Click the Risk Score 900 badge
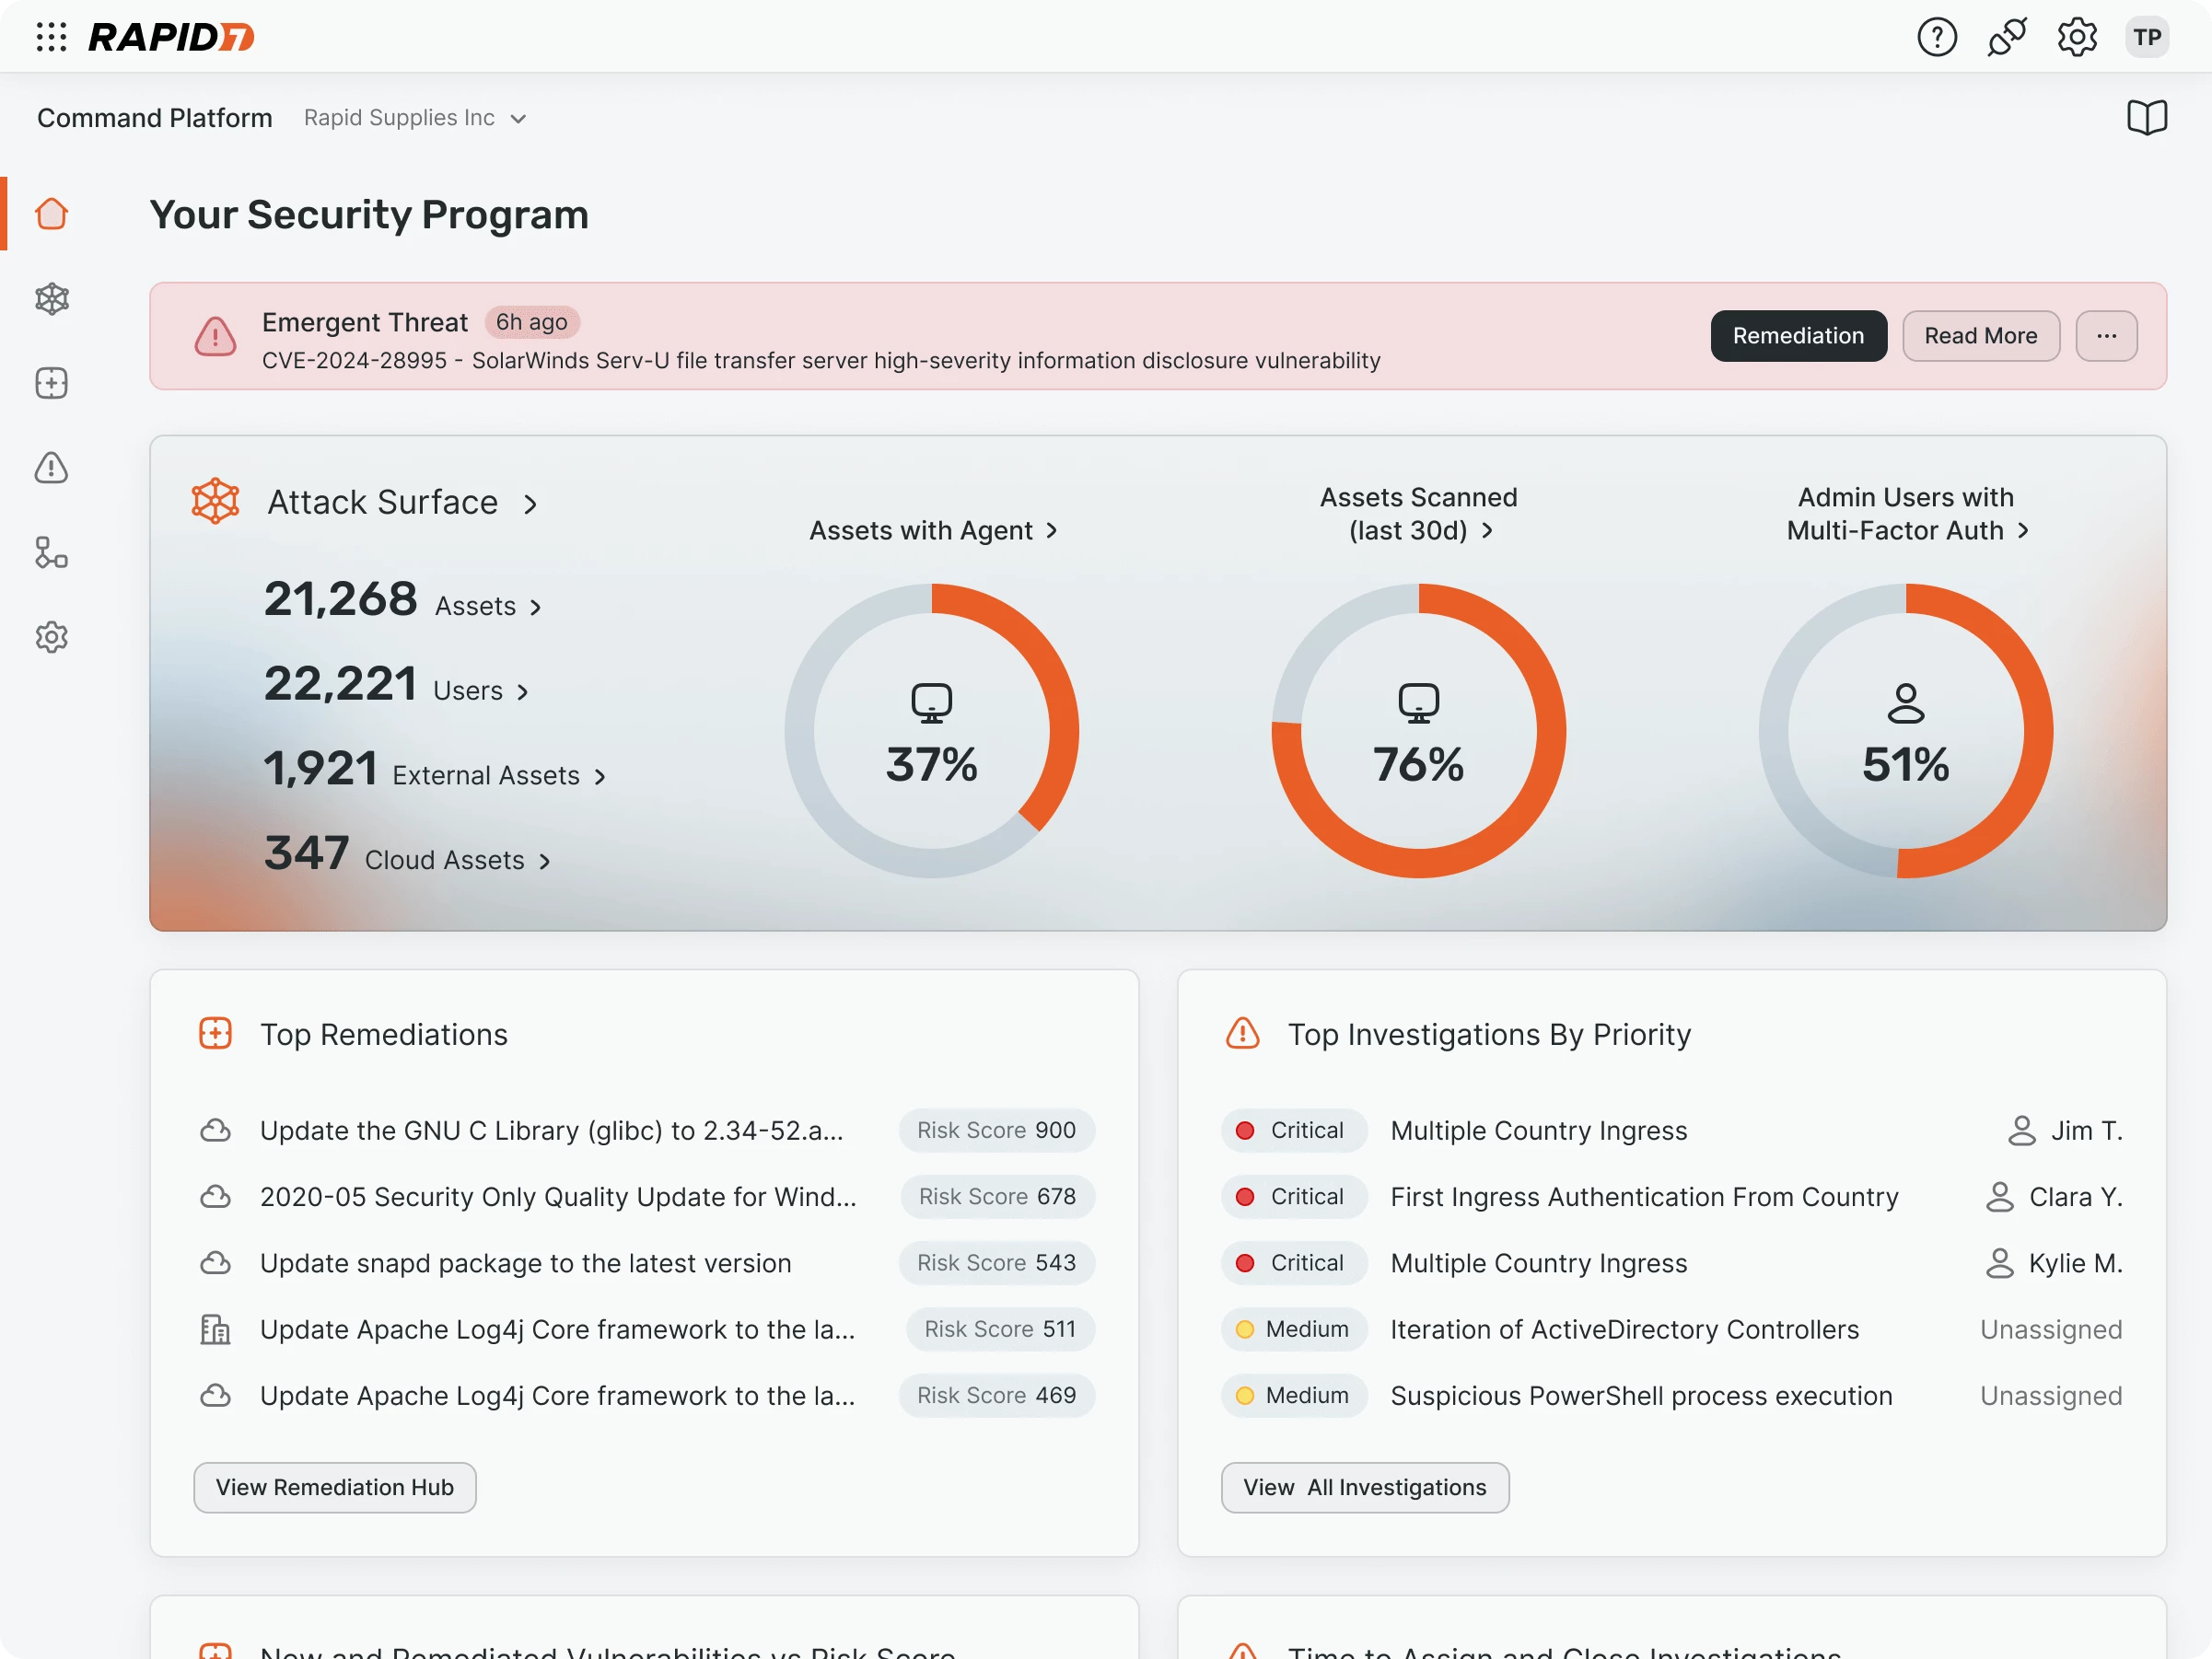Image resolution: width=2212 pixels, height=1659 pixels. coord(996,1130)
